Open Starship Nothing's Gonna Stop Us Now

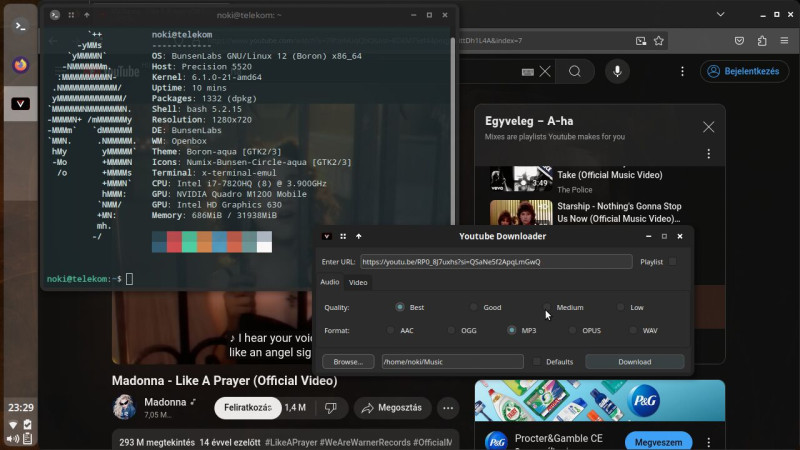tap(619, 213)
